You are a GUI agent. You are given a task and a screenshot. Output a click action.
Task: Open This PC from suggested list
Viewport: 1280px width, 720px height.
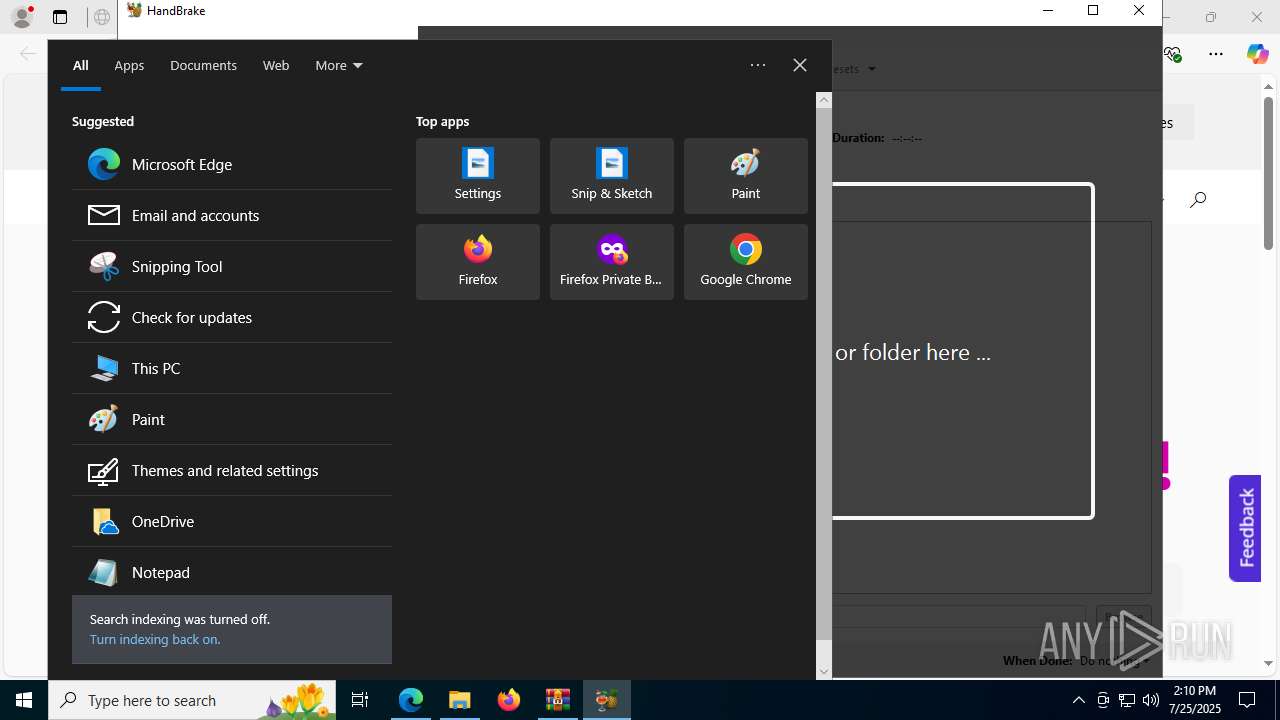232,369
